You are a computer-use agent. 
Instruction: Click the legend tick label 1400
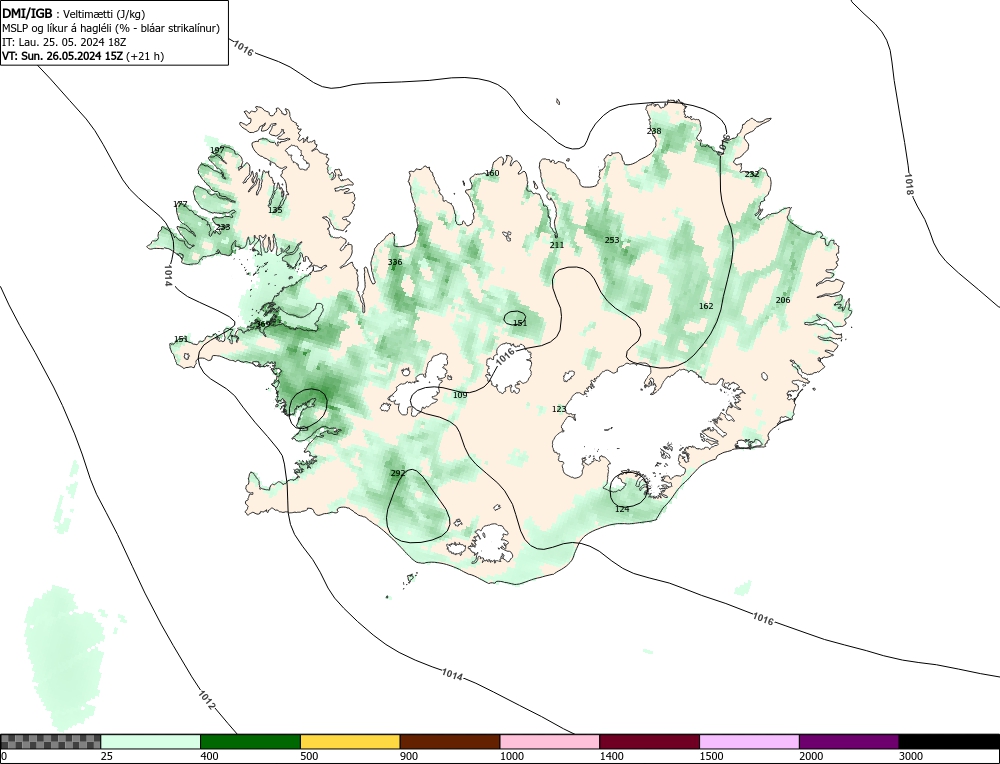tap(612, 756)
